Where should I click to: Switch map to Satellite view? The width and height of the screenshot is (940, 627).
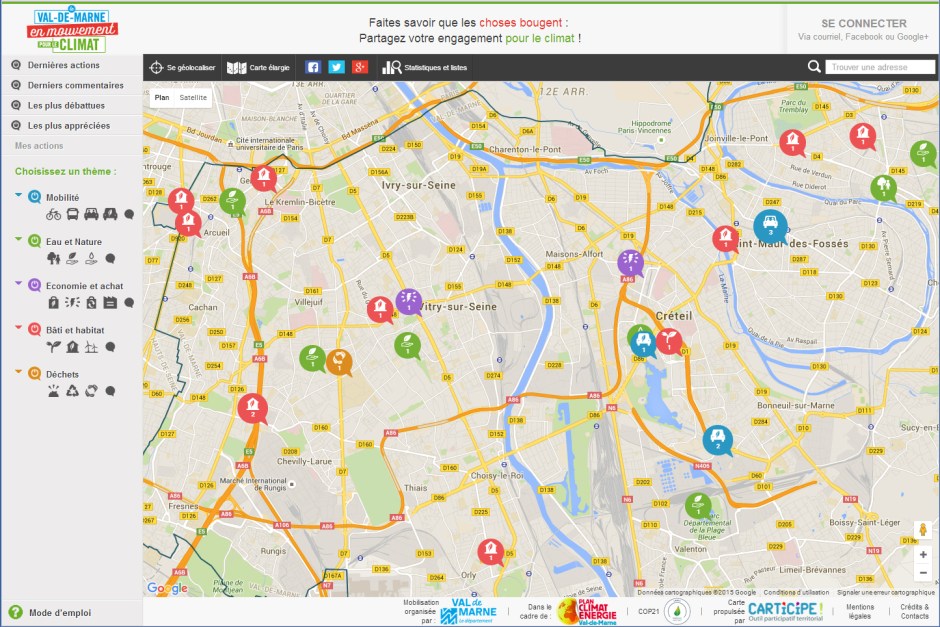[193, 98]
